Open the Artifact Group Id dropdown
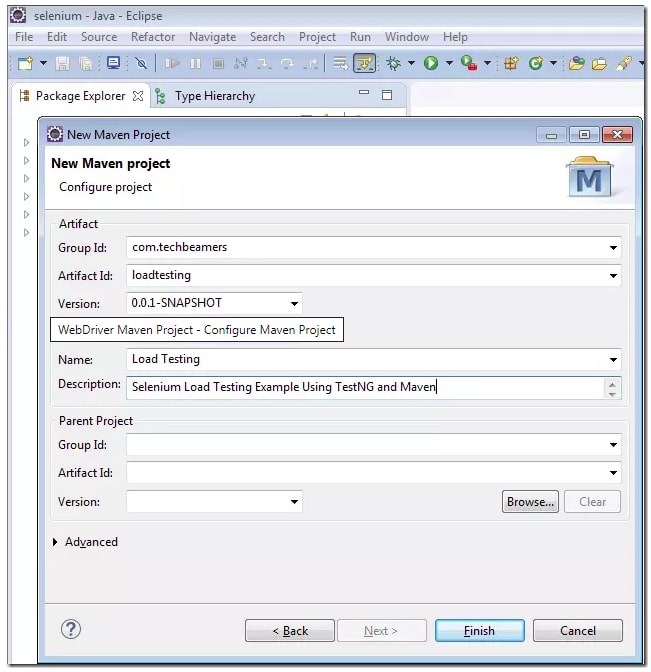The width and height of the screenshot is (651, 672). pos(612,247)
